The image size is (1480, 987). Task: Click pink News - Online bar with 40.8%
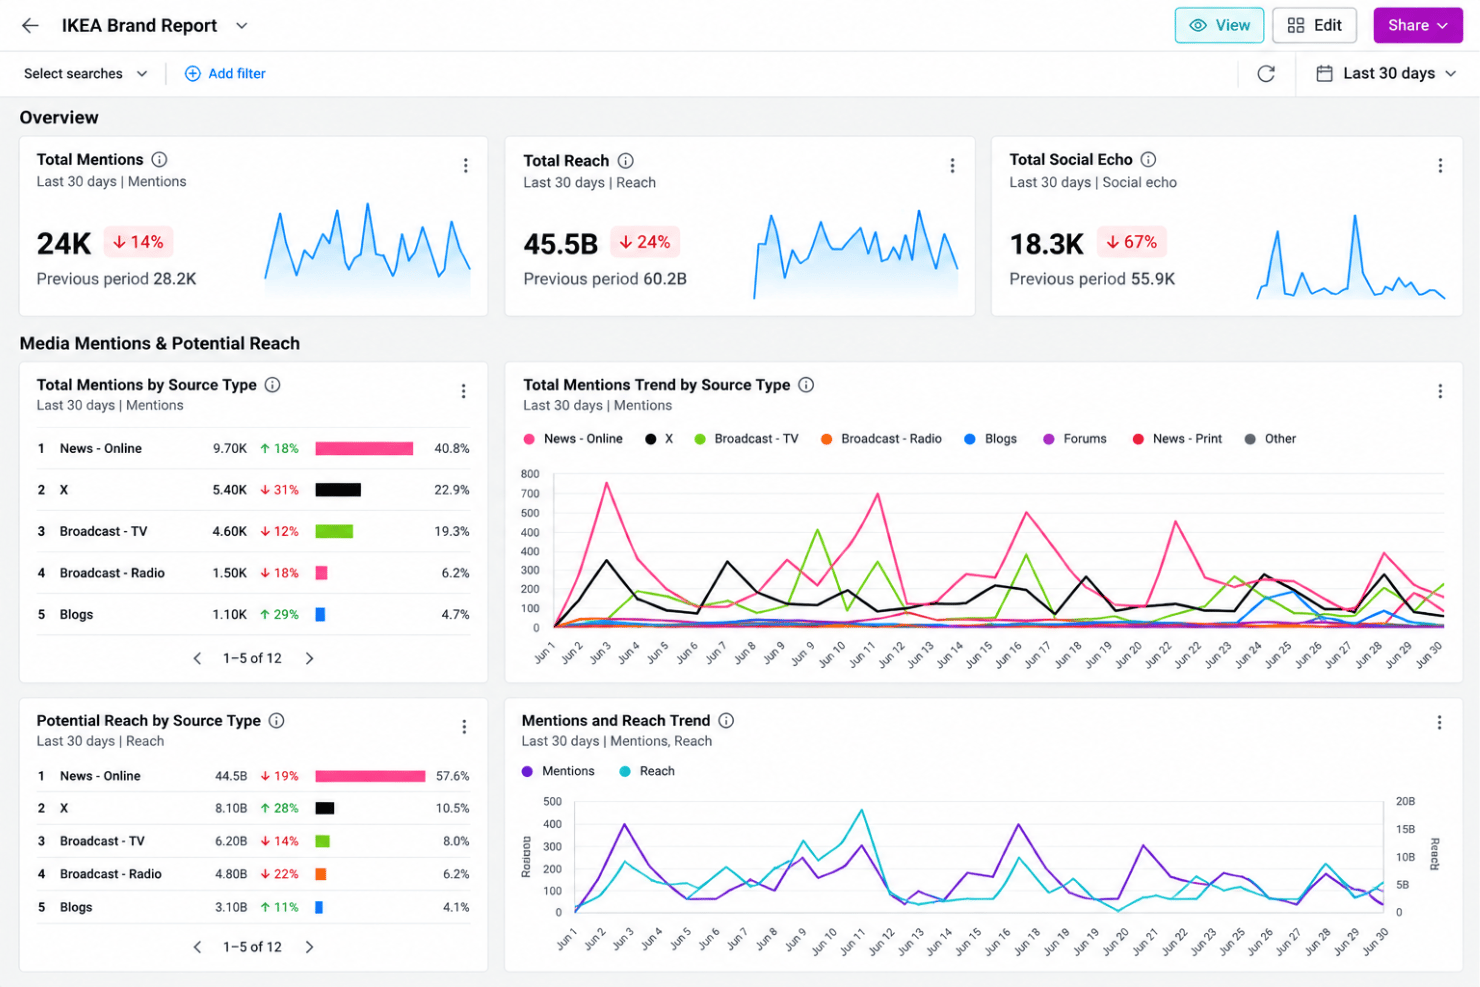coord(364,449)
